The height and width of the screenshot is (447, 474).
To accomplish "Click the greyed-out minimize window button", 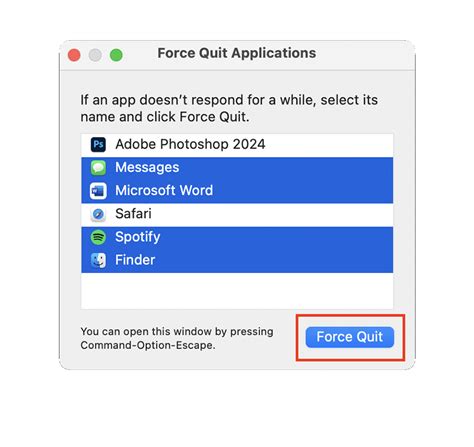I will coord(95,55).
